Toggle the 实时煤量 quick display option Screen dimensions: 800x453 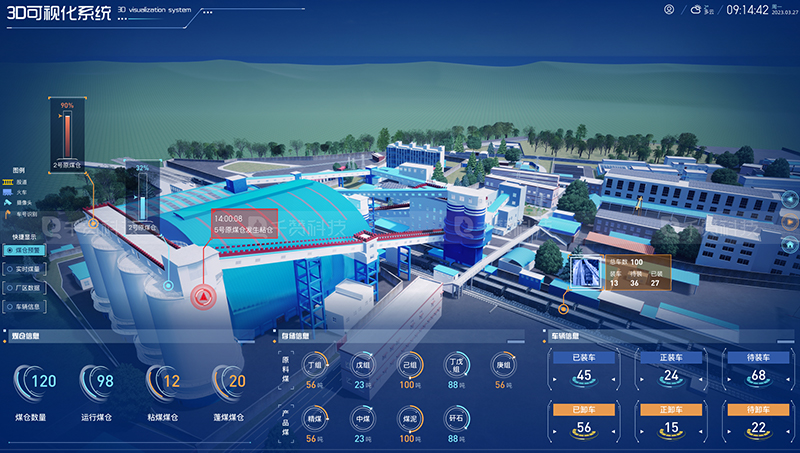(27, 270)
